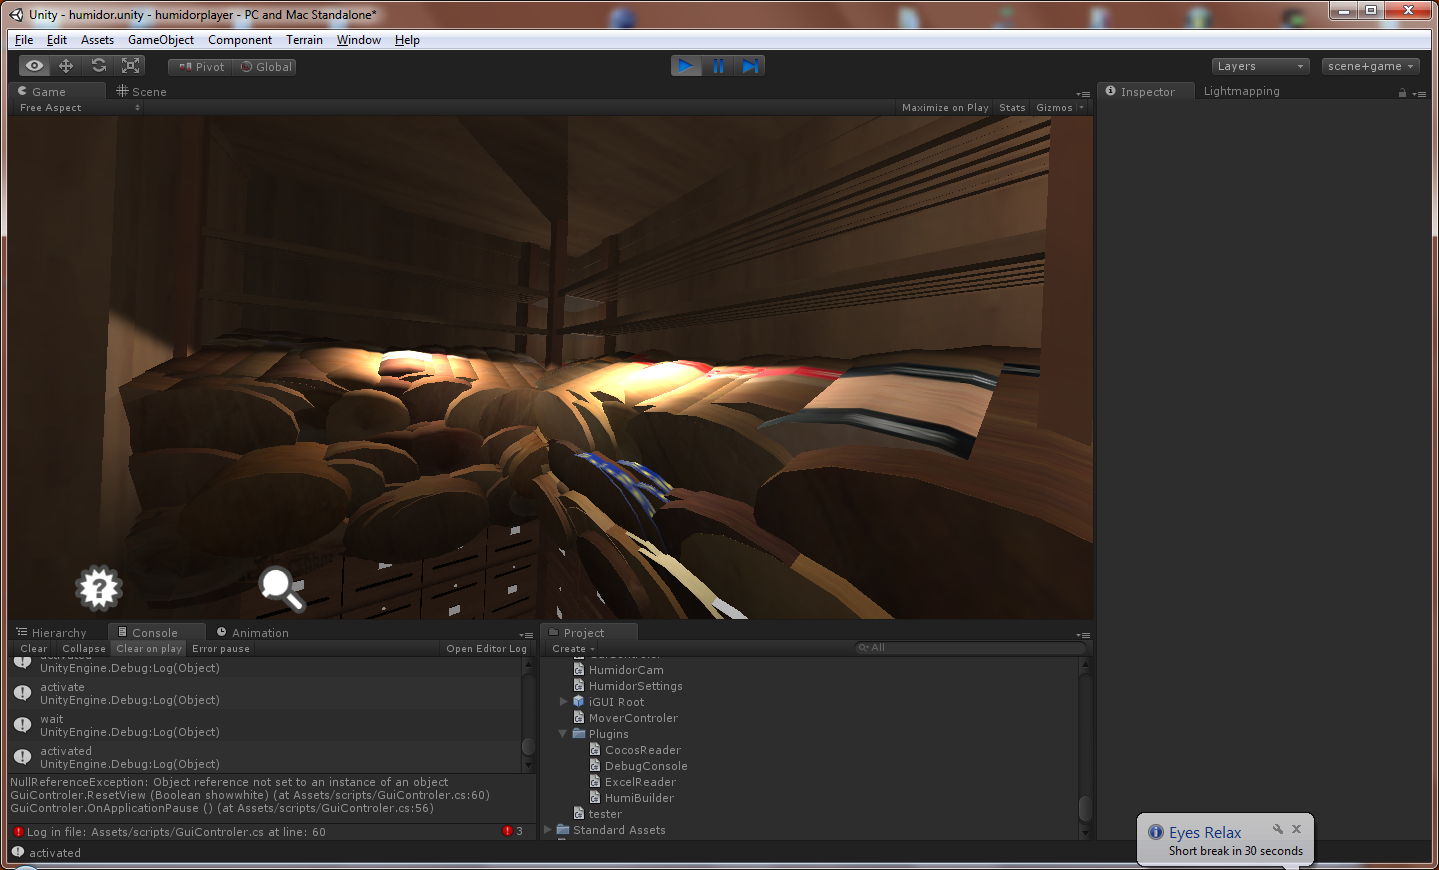Screen dimensions: 1439x870
Task: Switch to the Scene tab
Action: [141, 91]
